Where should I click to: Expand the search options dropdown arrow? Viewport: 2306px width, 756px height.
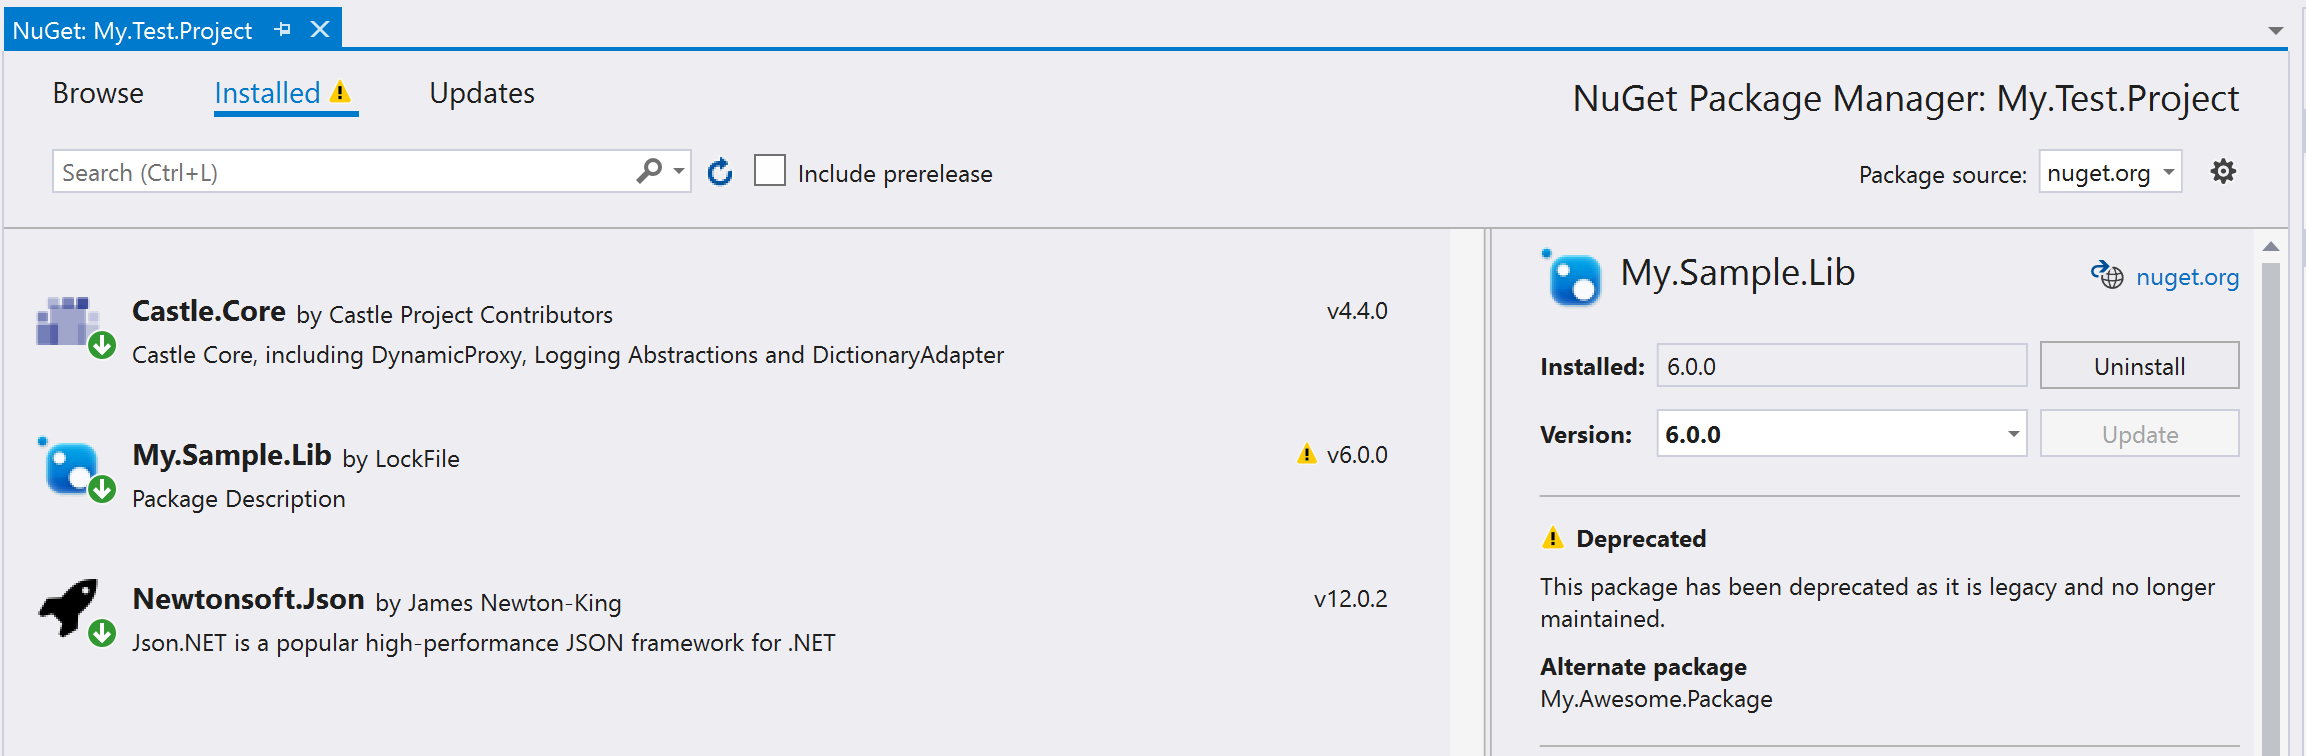click(680, 172)
